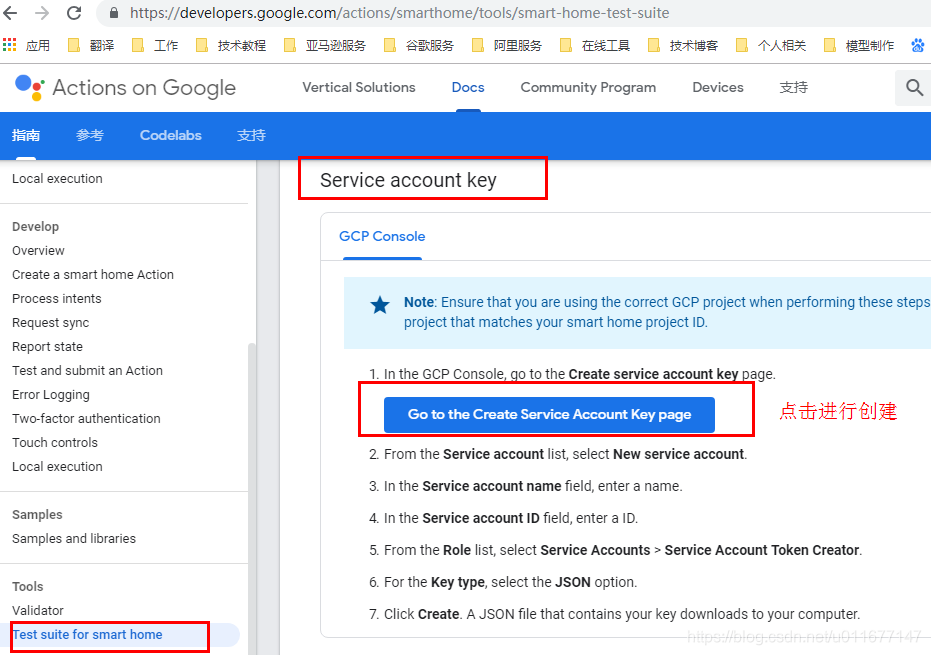This screenshot has height=655, width=931.
Task: Open the 翻译 bookmark folder
Action: [91, 45]
